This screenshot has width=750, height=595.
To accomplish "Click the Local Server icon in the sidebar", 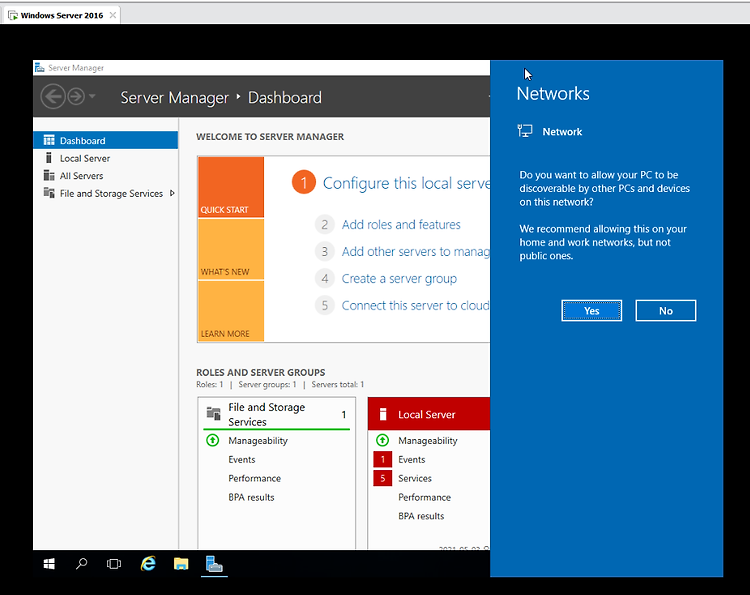I will pos(48,158).
